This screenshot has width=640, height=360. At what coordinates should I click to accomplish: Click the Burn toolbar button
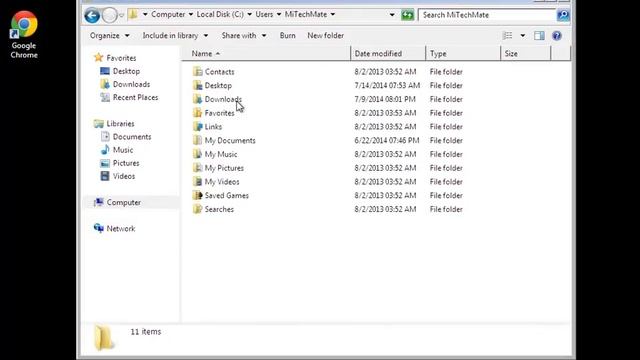287,36
